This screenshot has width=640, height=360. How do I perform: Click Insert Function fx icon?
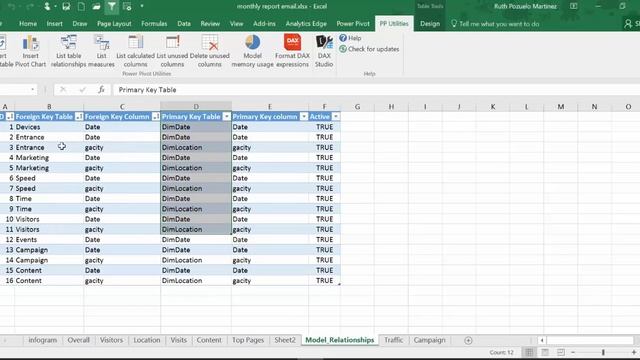(x=101, y=89)
